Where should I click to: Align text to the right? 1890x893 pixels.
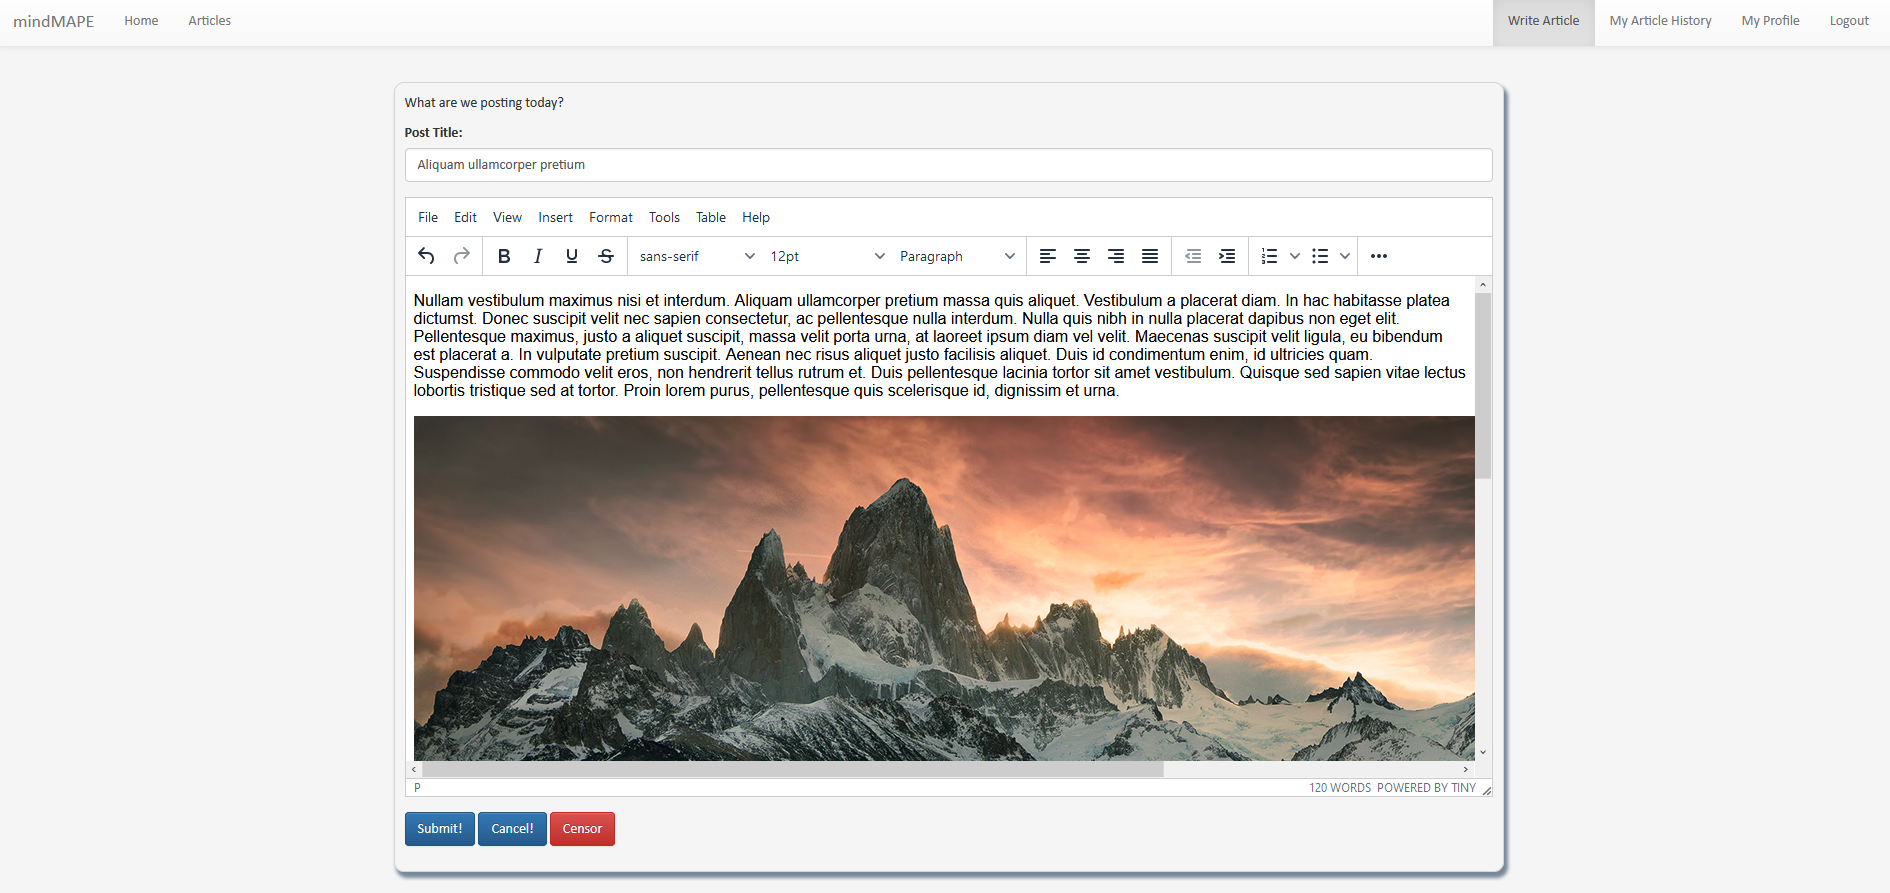(1116, 256)
